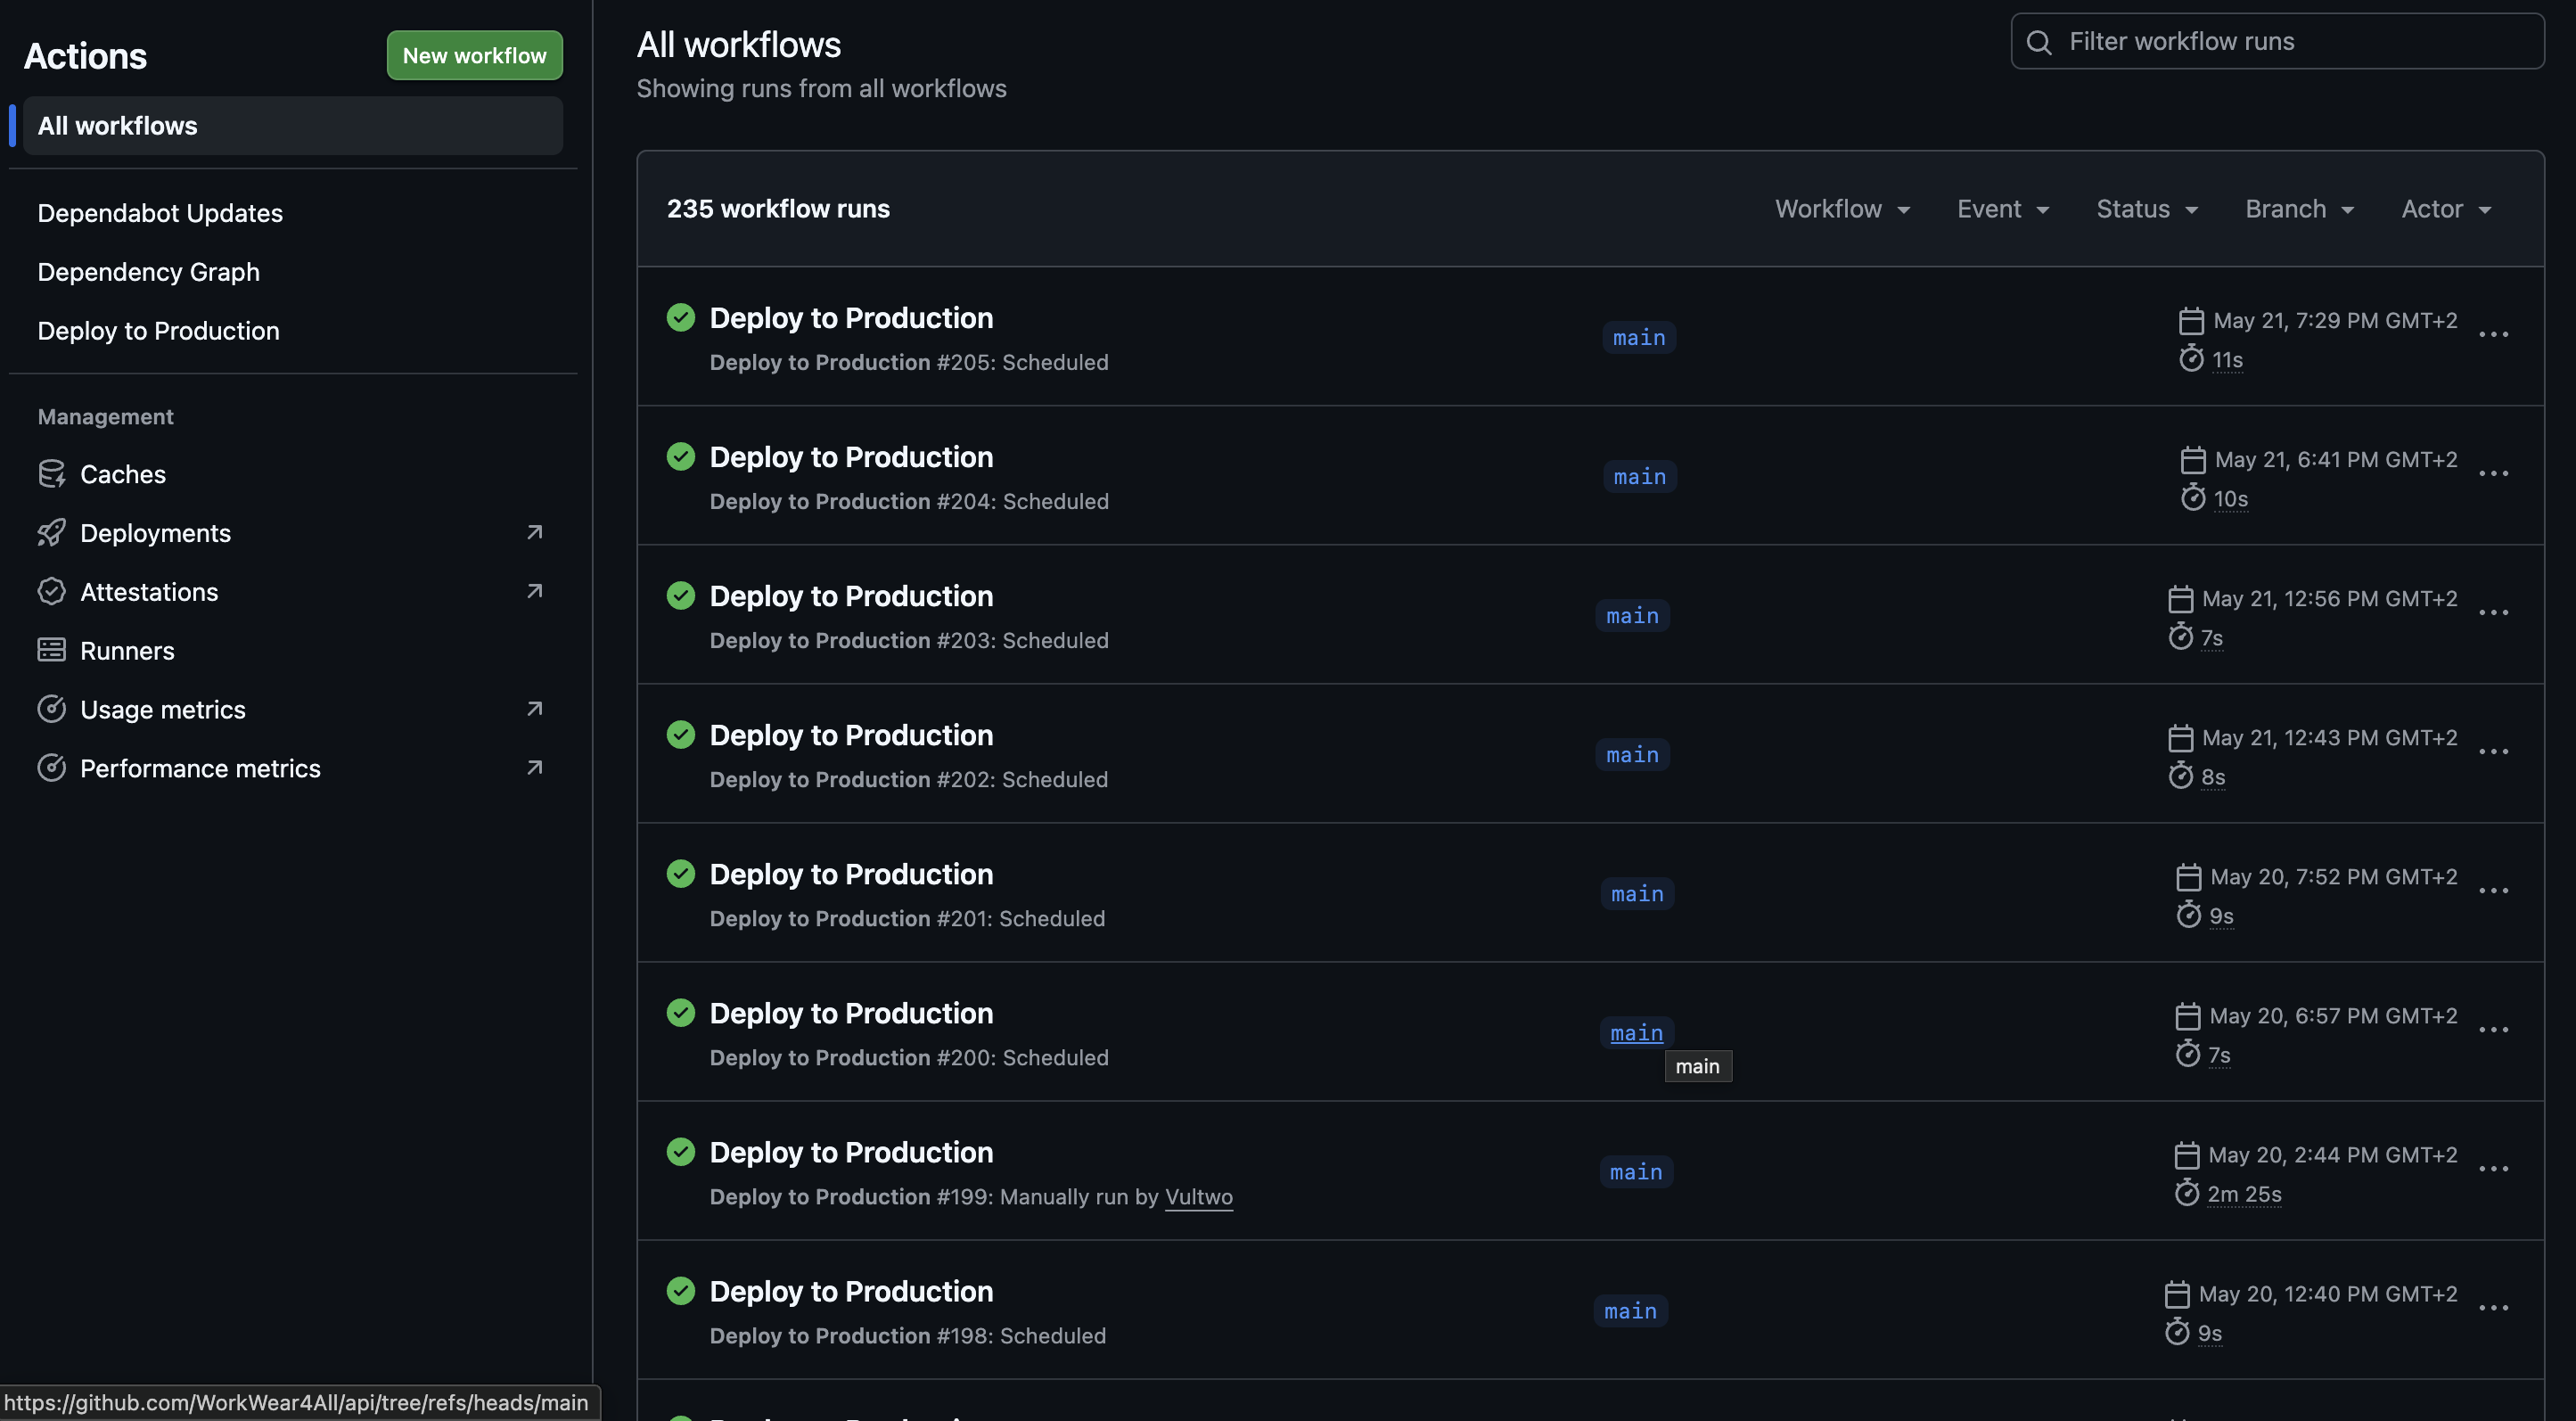Screen dimensions: 2576x1421
Task: Click success check icon for run #199
Action: pyautogui.click(x=681, y=1151)
